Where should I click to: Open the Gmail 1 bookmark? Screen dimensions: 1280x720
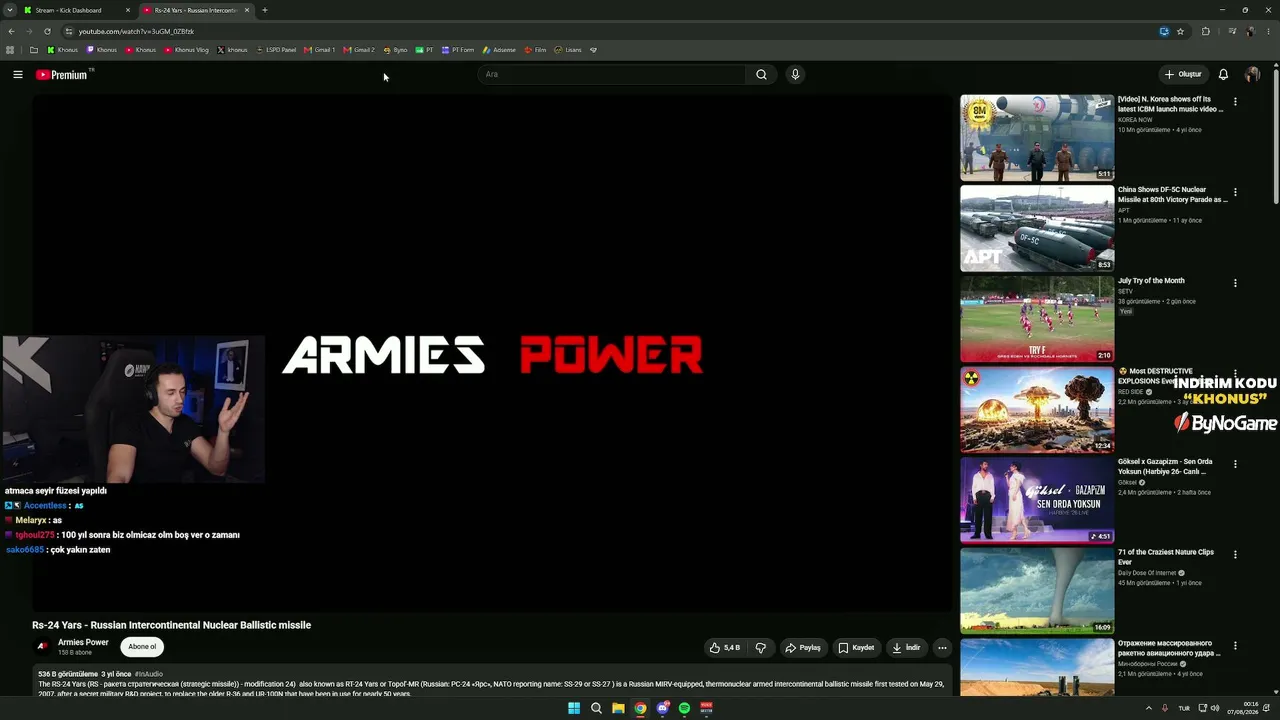pyautogui.click(x=320, y=49)
